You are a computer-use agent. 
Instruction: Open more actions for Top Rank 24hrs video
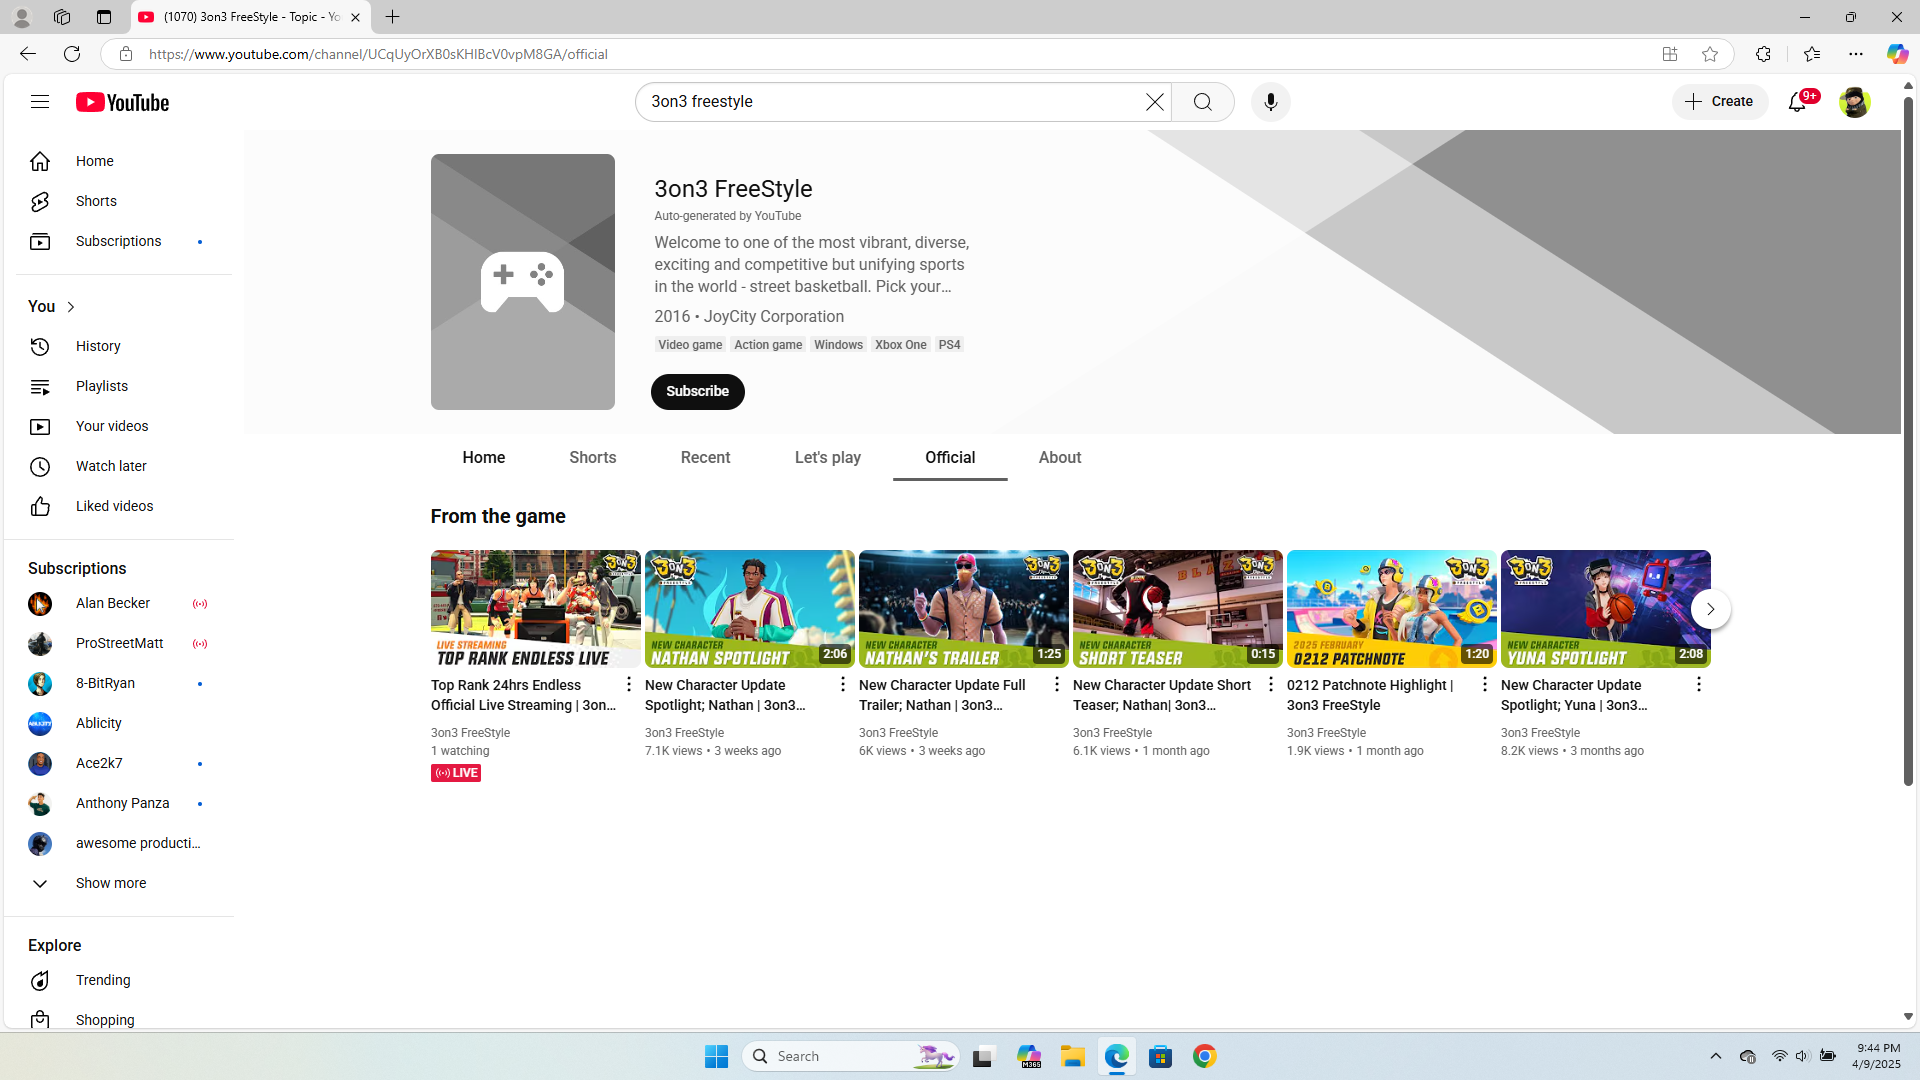point(629,684)
